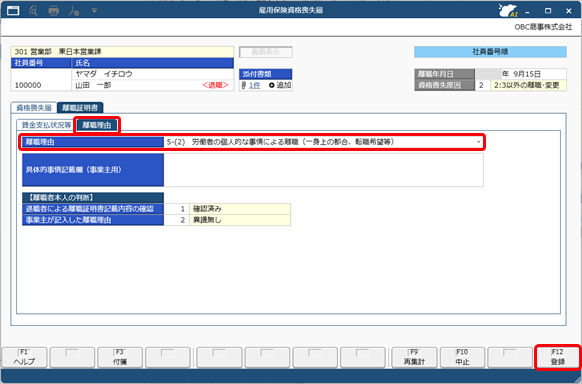Click the F10 中止 function button
582x384 pixels.
click(x=462, y=357)
